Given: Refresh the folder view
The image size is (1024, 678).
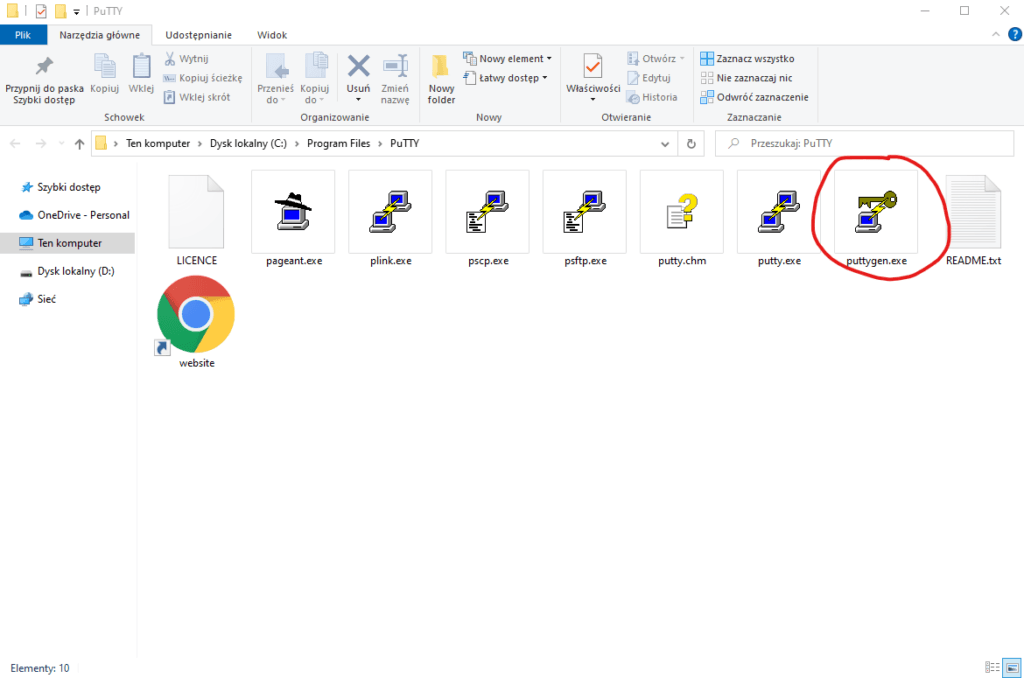Looking at the screenshot, I should (x=691, y=144).
